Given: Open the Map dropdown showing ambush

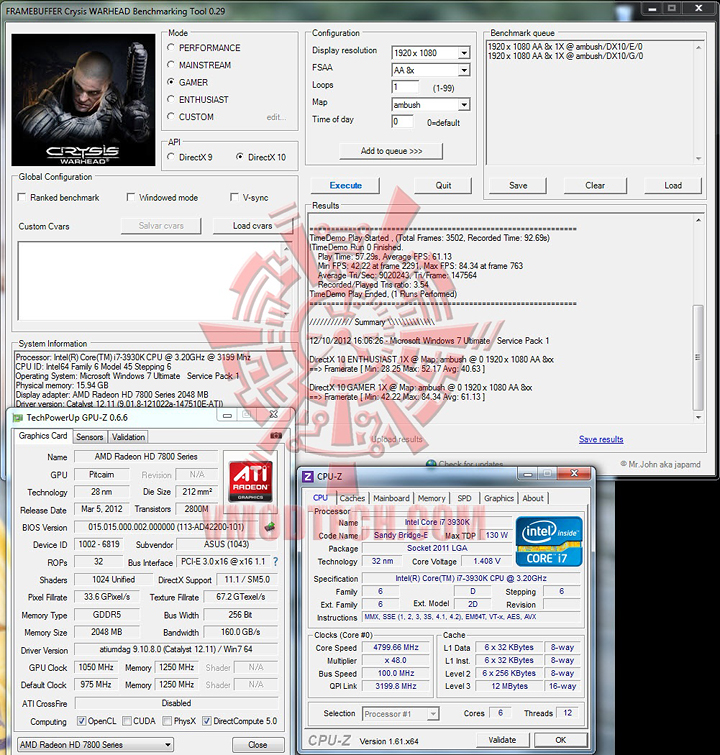Looking at the screenshot, I should point(463,104).
